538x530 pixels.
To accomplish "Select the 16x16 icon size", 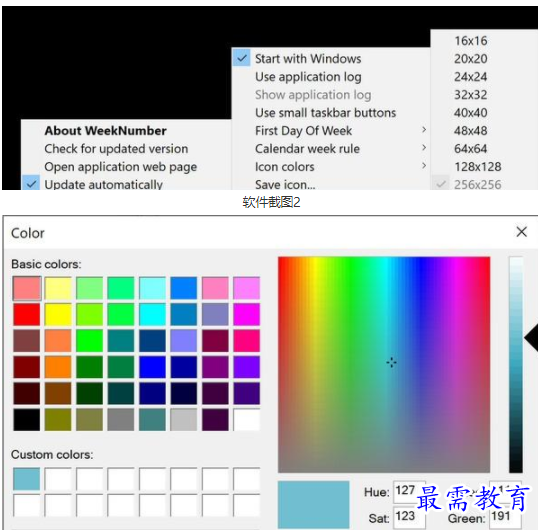I will click(484, 41).
